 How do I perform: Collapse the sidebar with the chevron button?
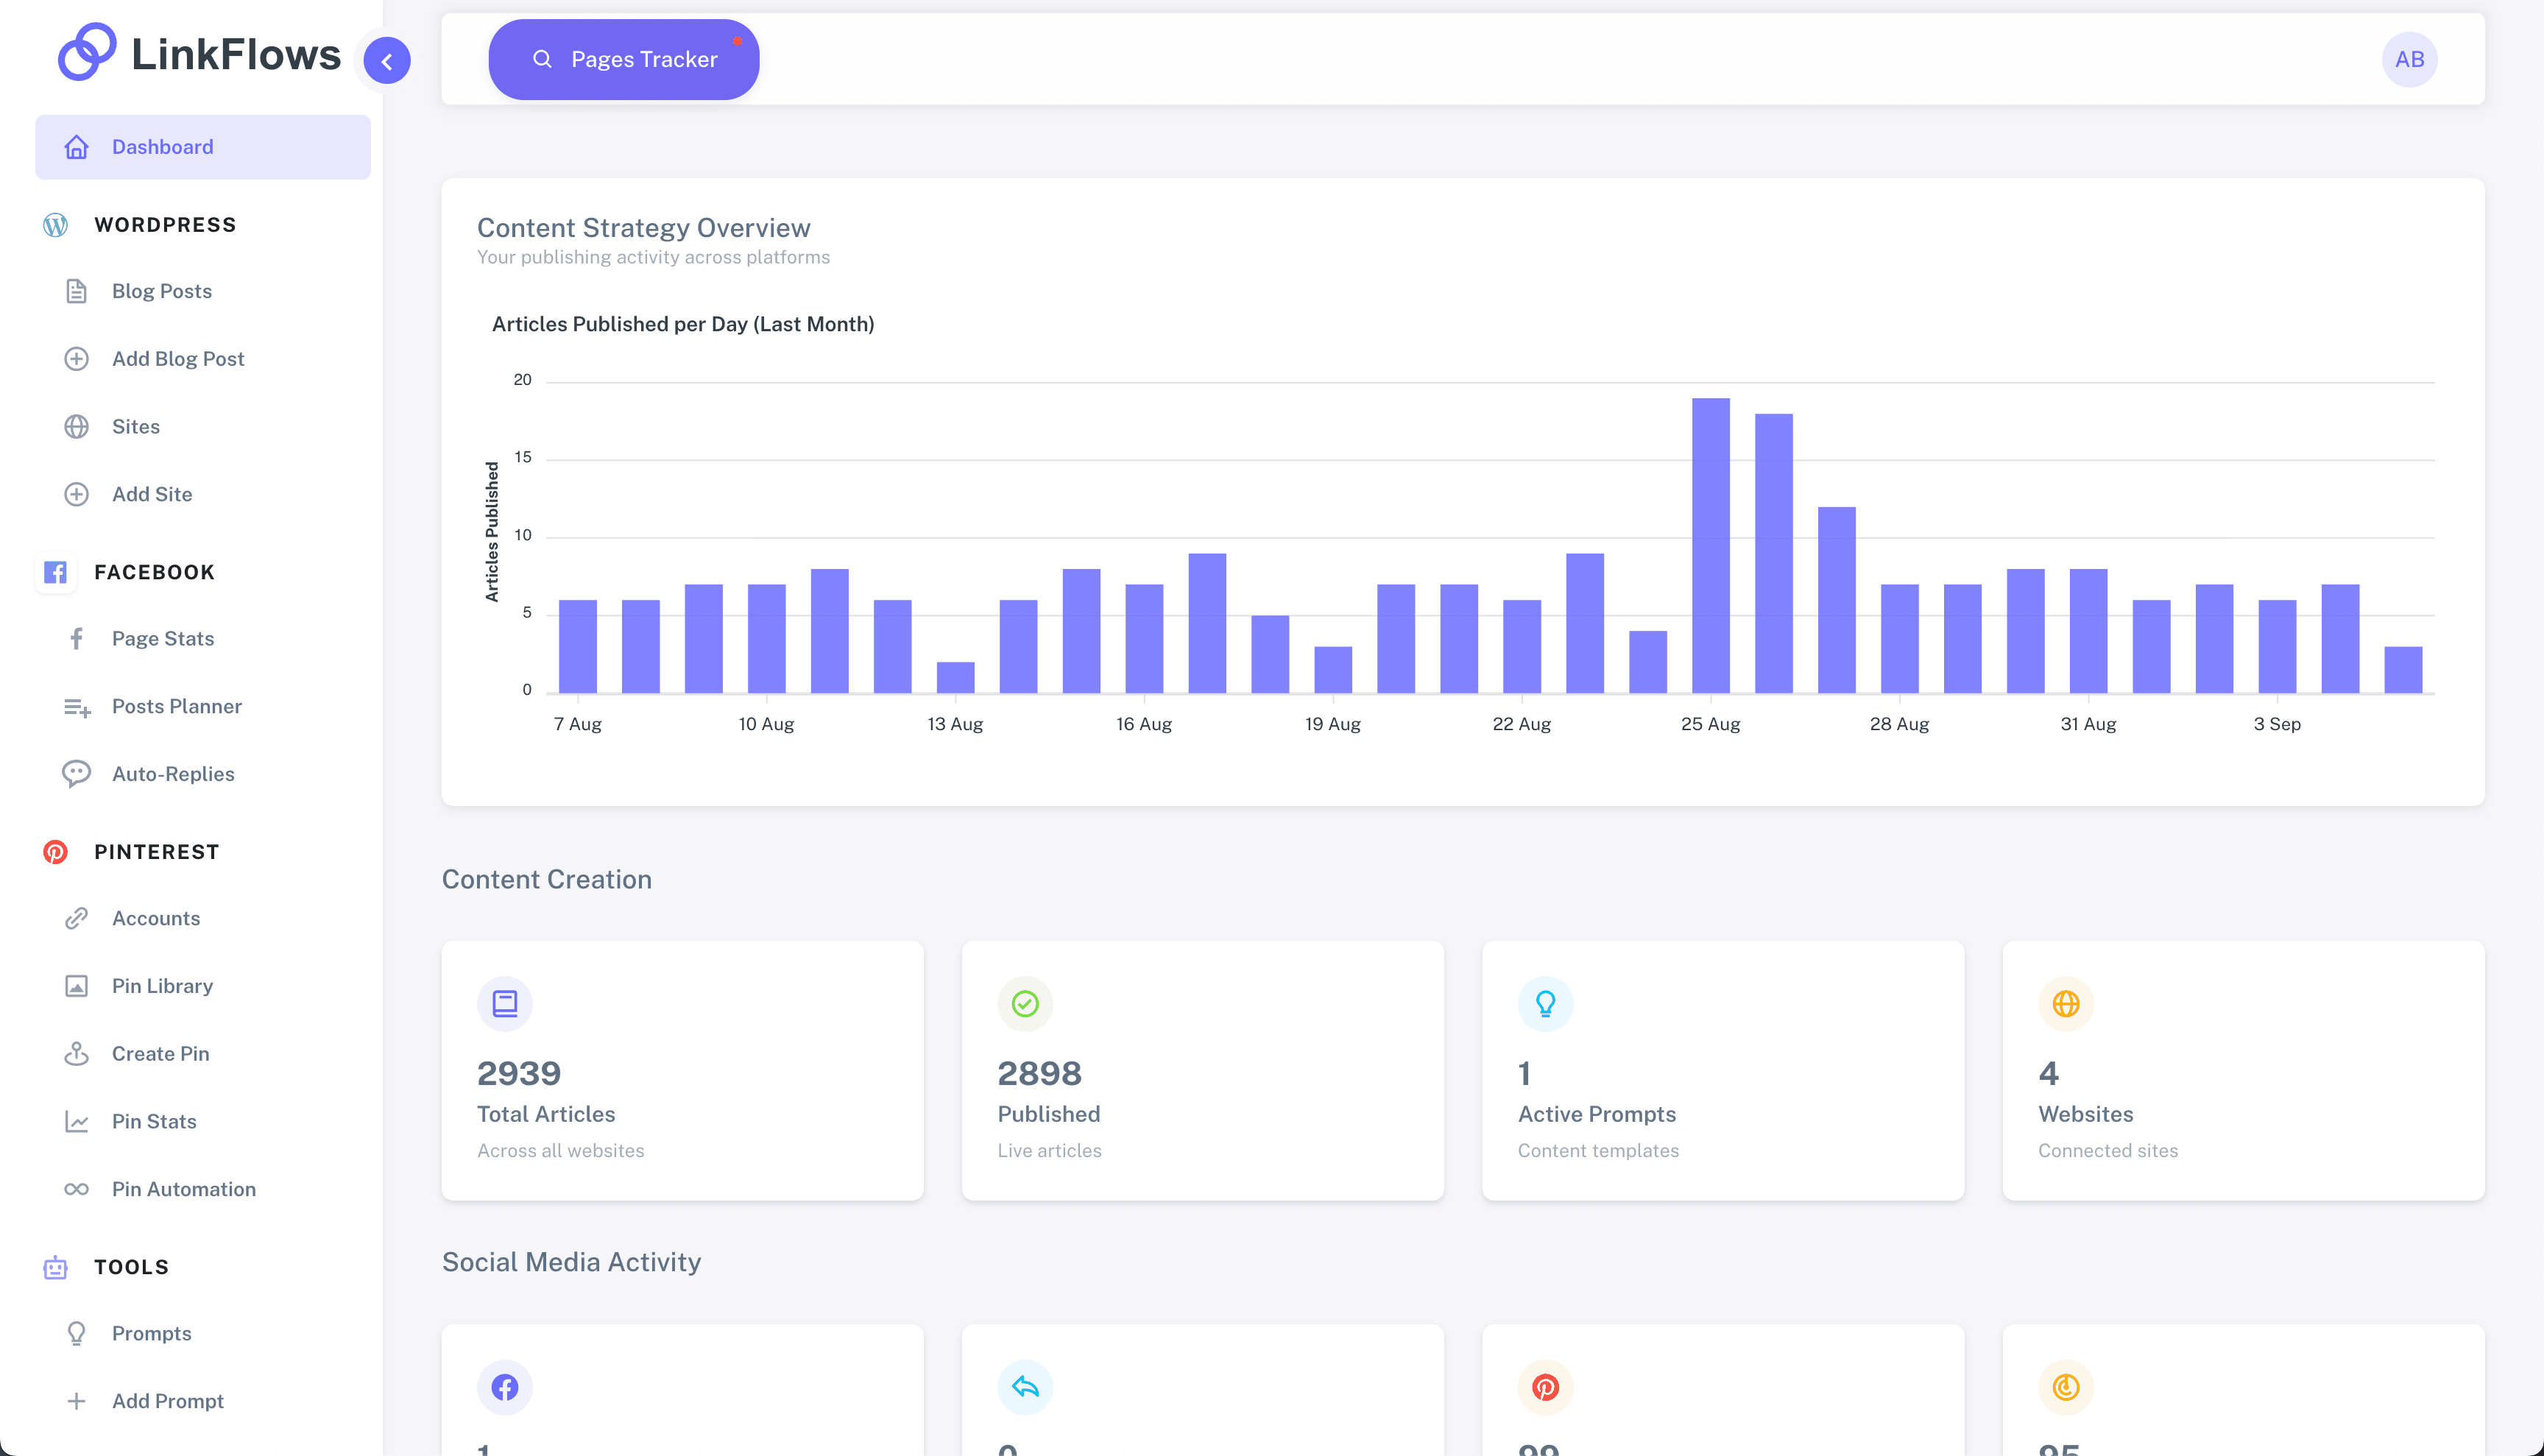(387, 61)
